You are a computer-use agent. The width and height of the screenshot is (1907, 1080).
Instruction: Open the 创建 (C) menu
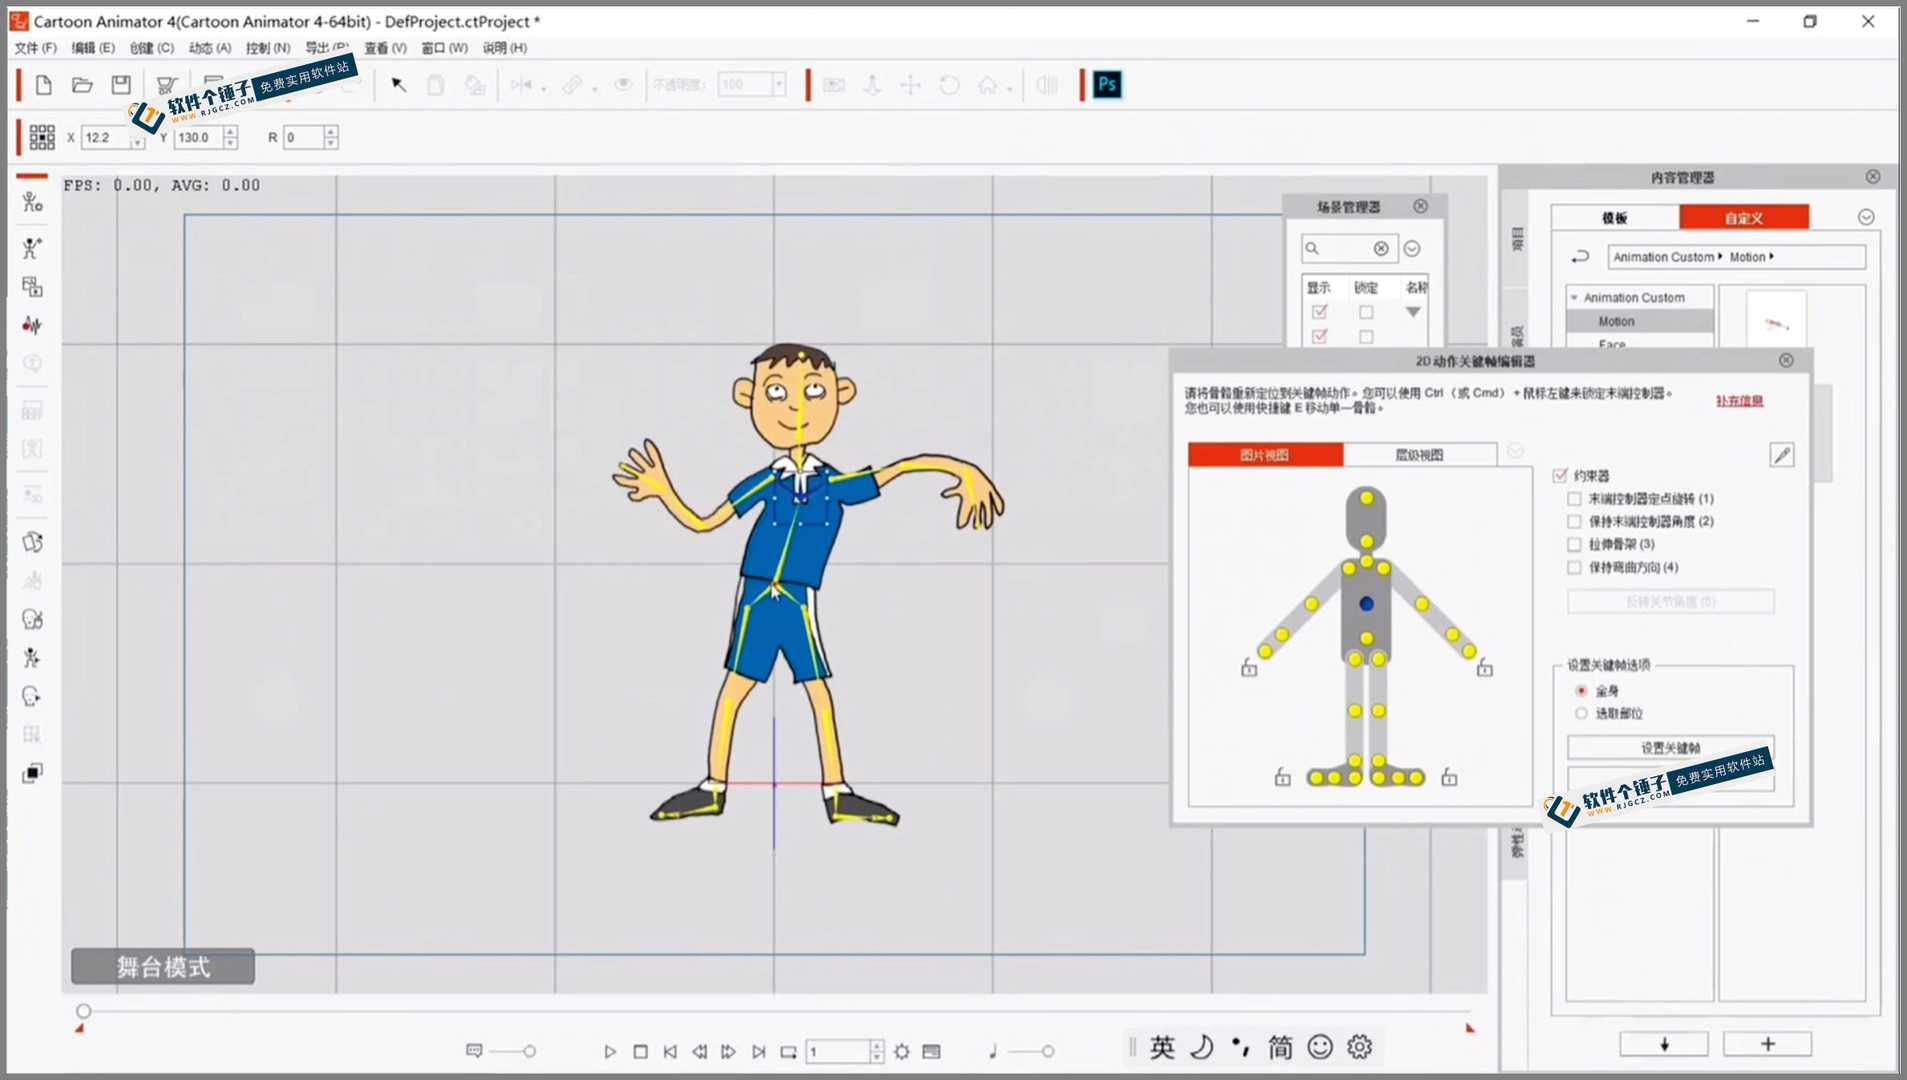(x=151, y=48)
